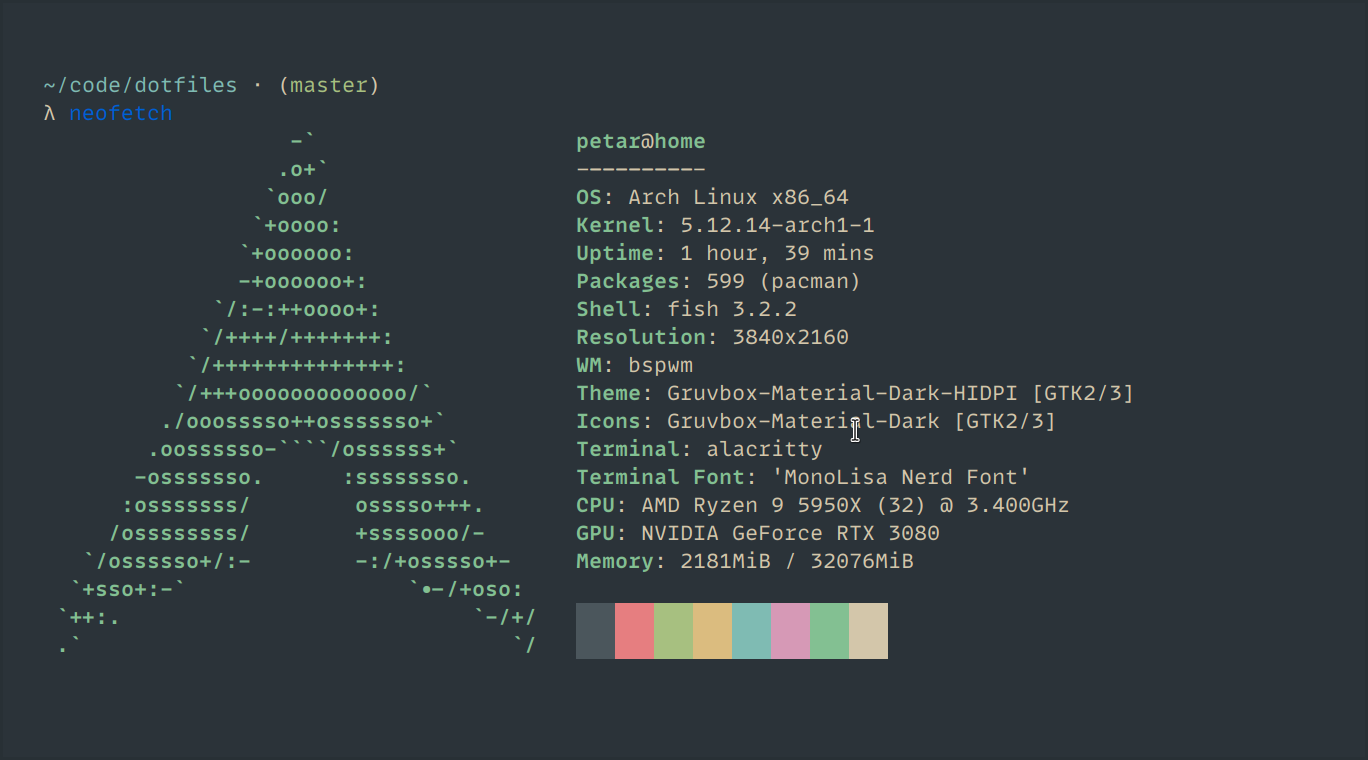Screen dimensions: 1368x760
Task: Click the lambda shell prompt symbol
Action: click(47, 113)
